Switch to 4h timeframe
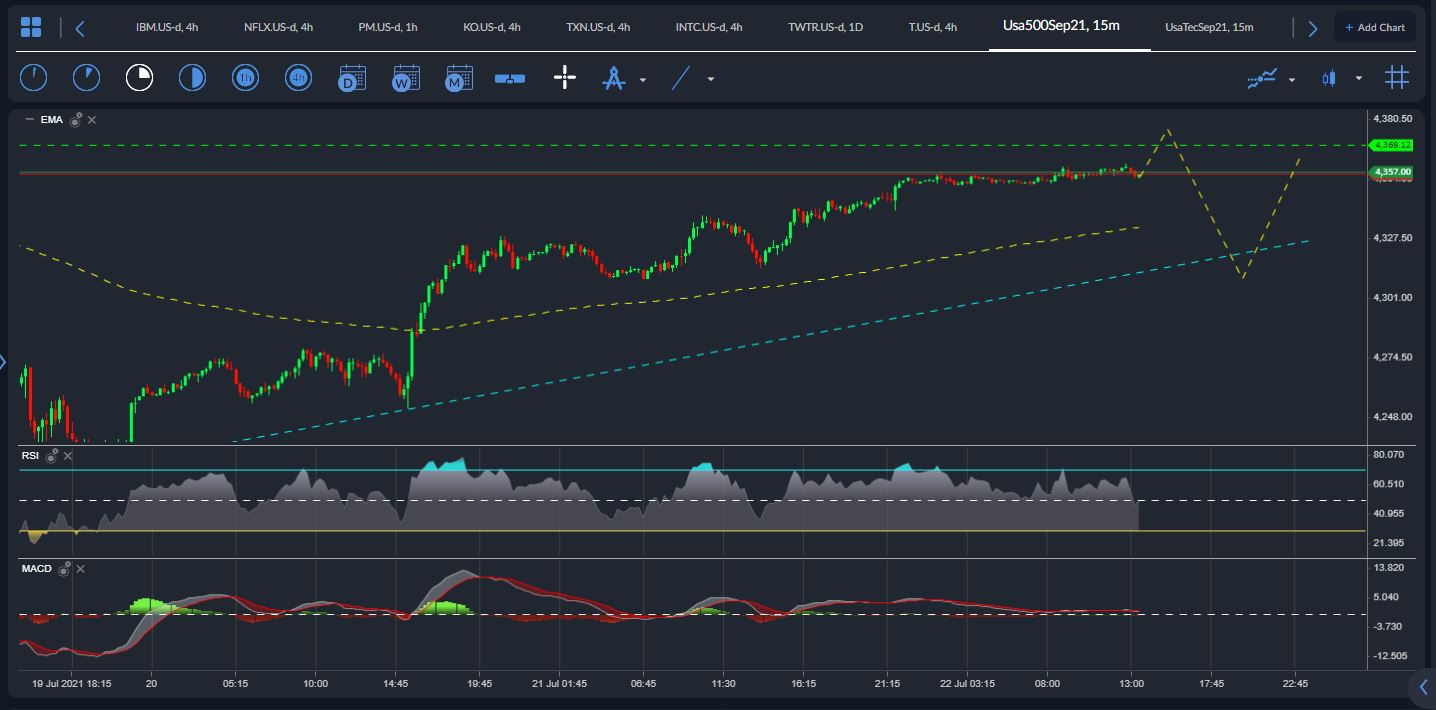 click(298, 77)
